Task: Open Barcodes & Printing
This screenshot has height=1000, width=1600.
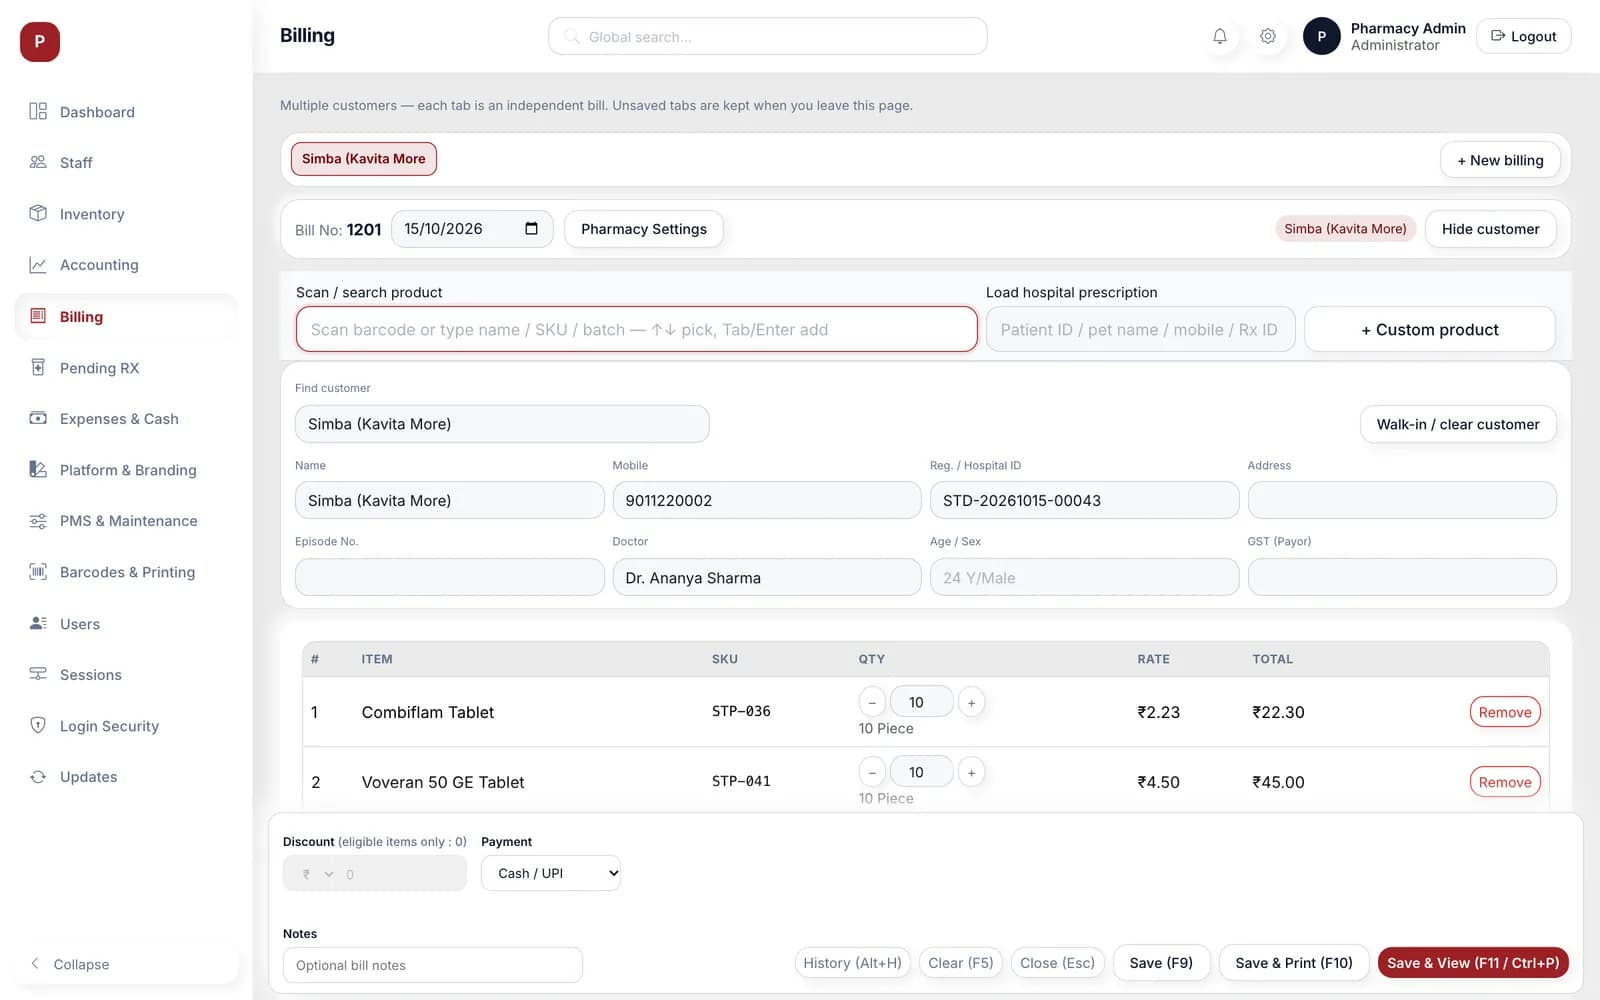Action: (126, 572)
